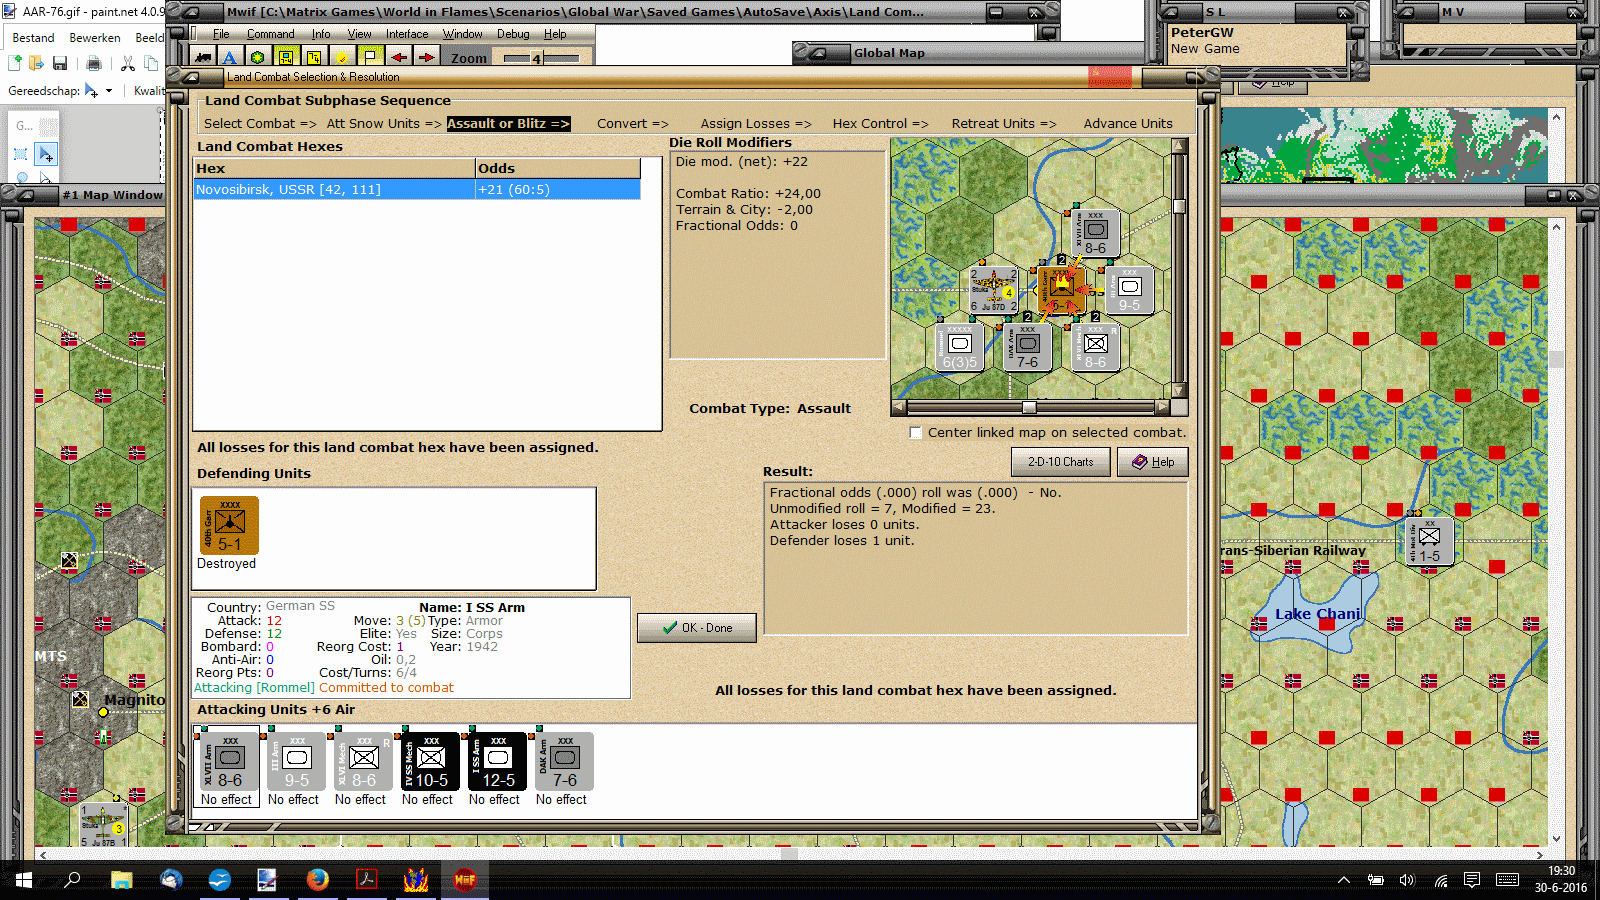
Task: Open the Info menu
Action: click(320, 34)
